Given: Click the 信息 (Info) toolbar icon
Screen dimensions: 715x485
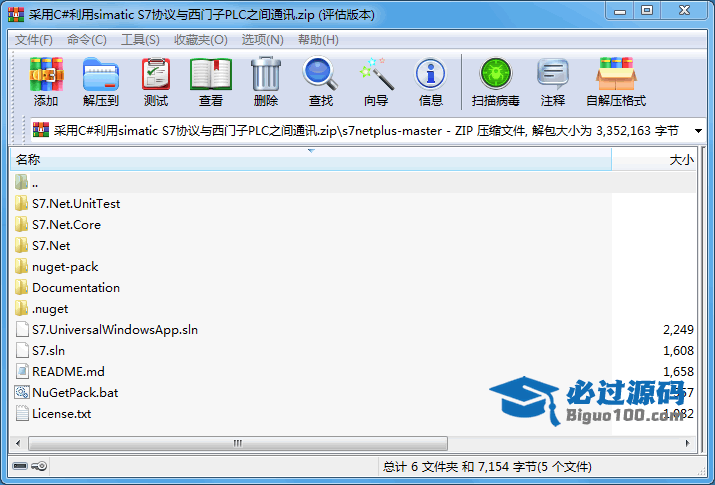Looking at the screenshot, I should pyautogui.click(x=430, y=74).
